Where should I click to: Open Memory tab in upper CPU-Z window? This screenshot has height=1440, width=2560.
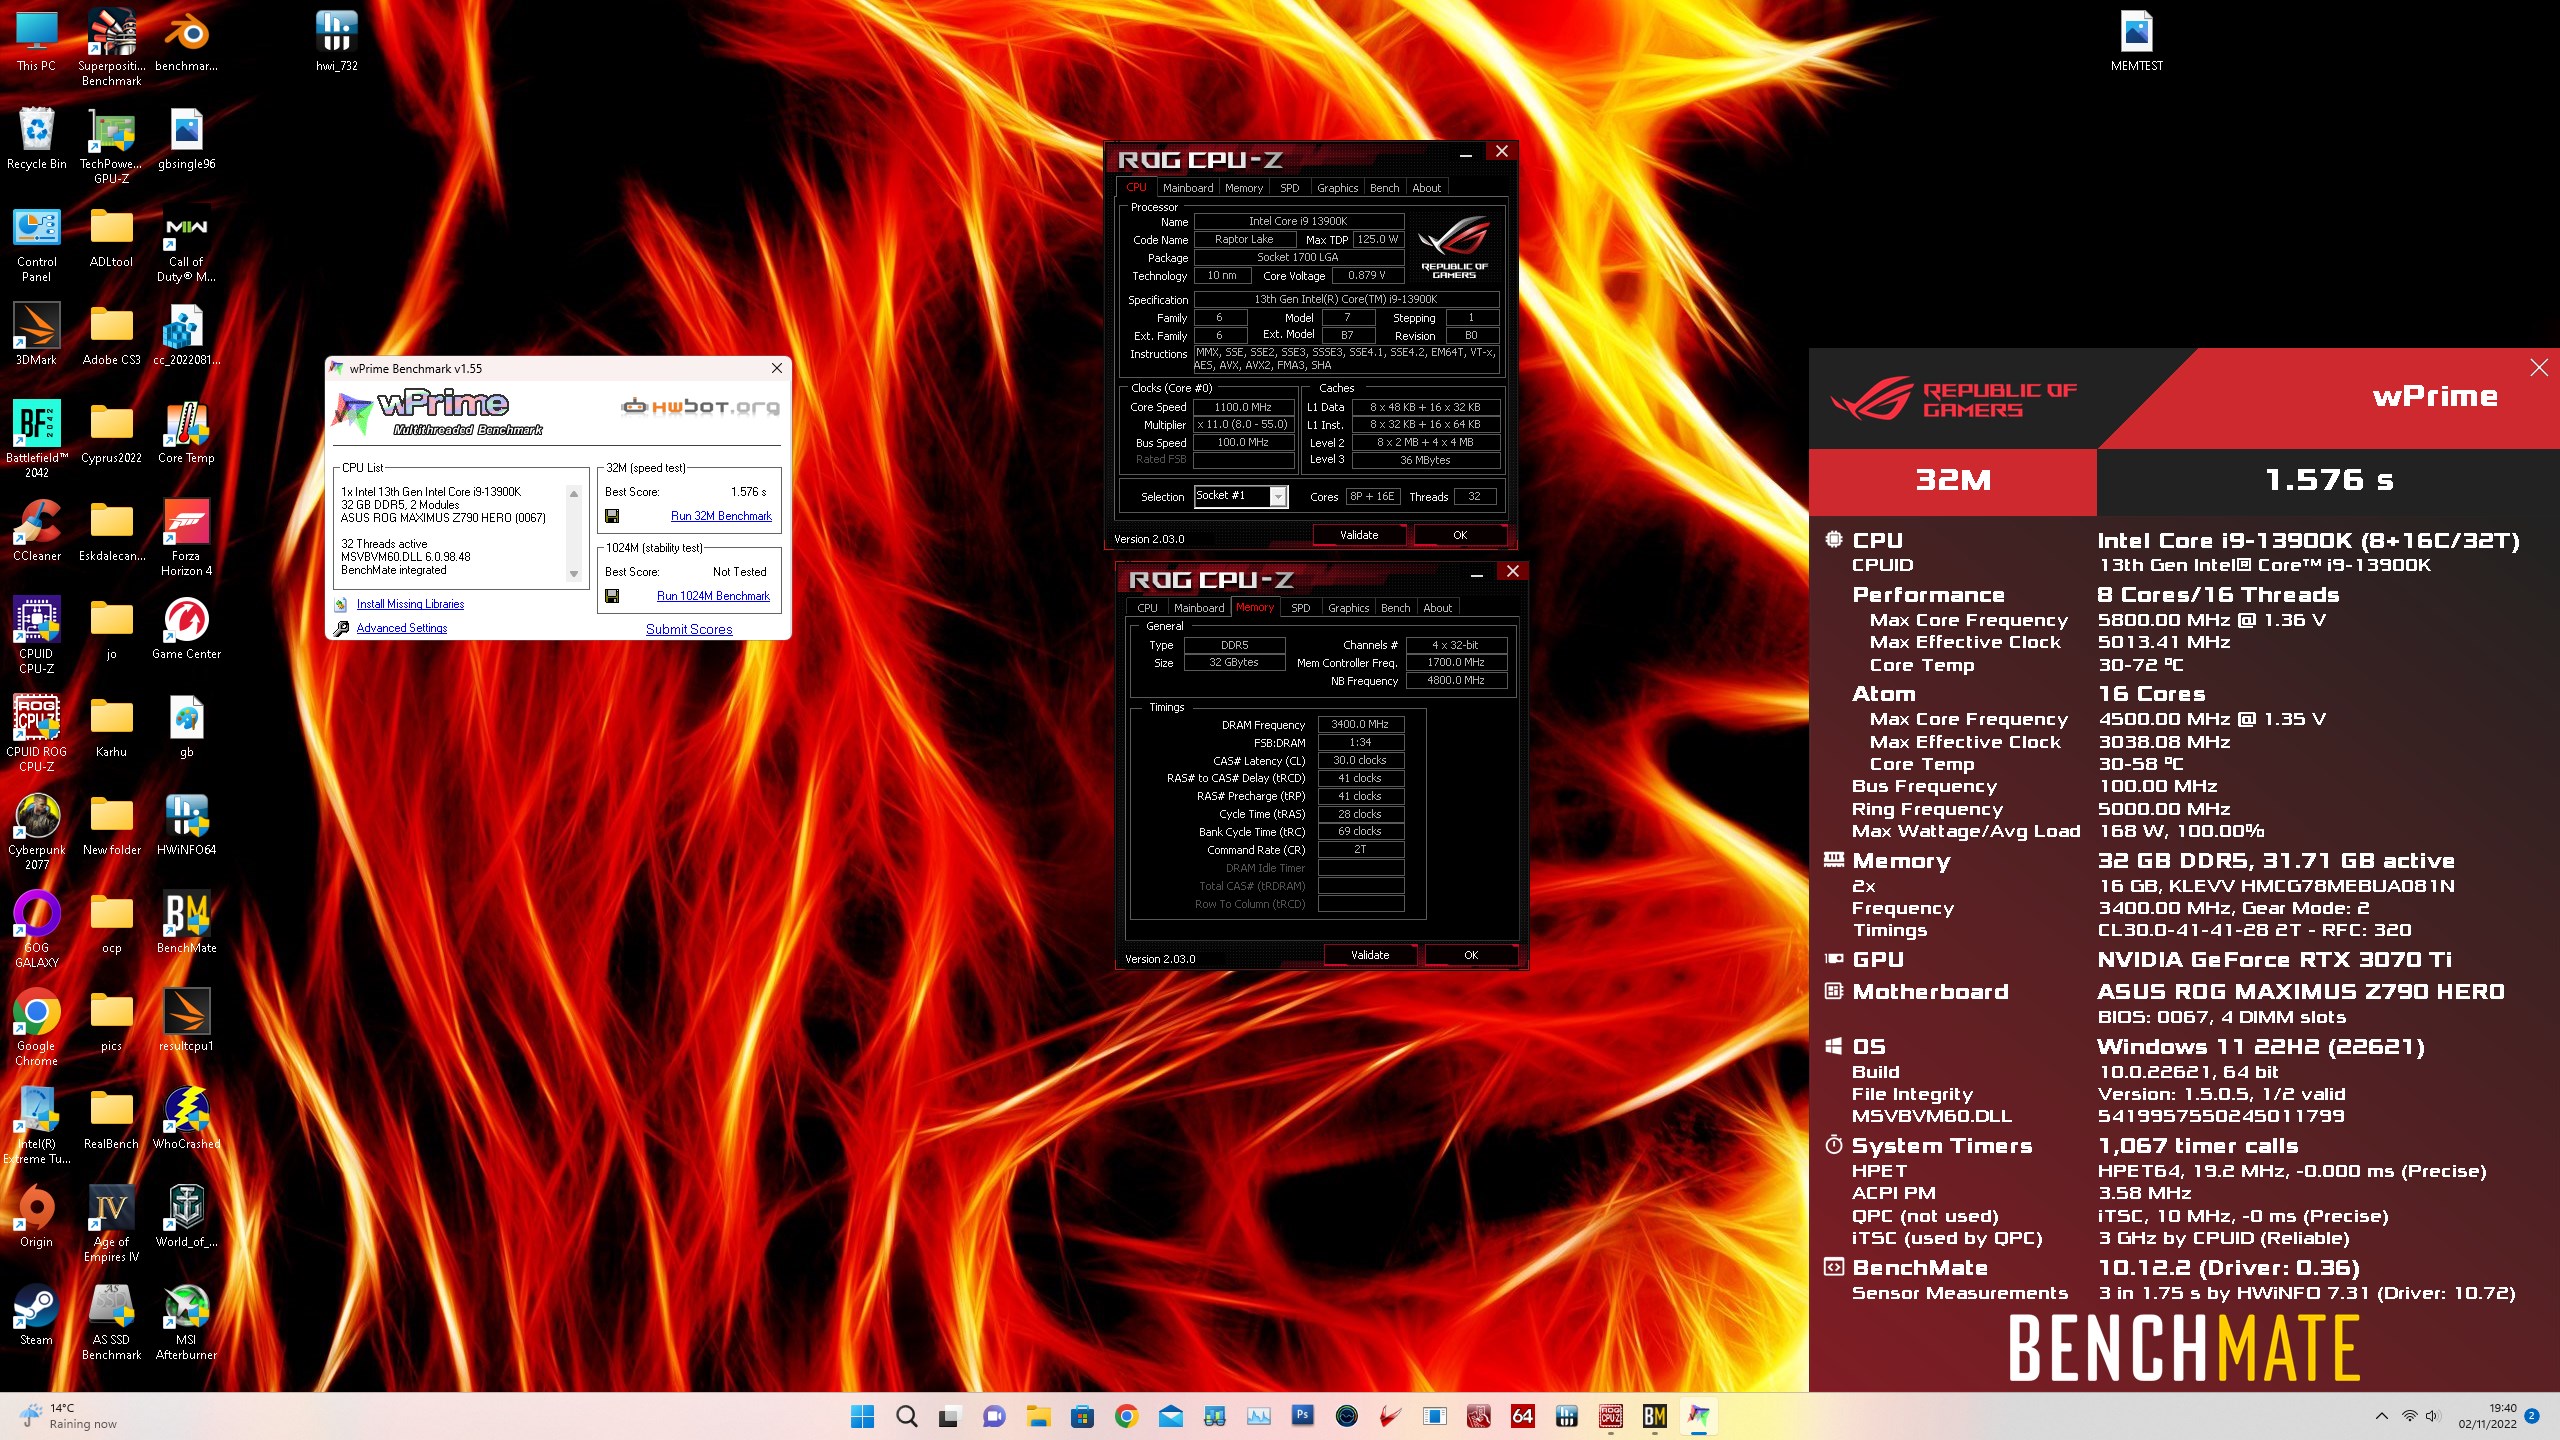coord(1244,188)
